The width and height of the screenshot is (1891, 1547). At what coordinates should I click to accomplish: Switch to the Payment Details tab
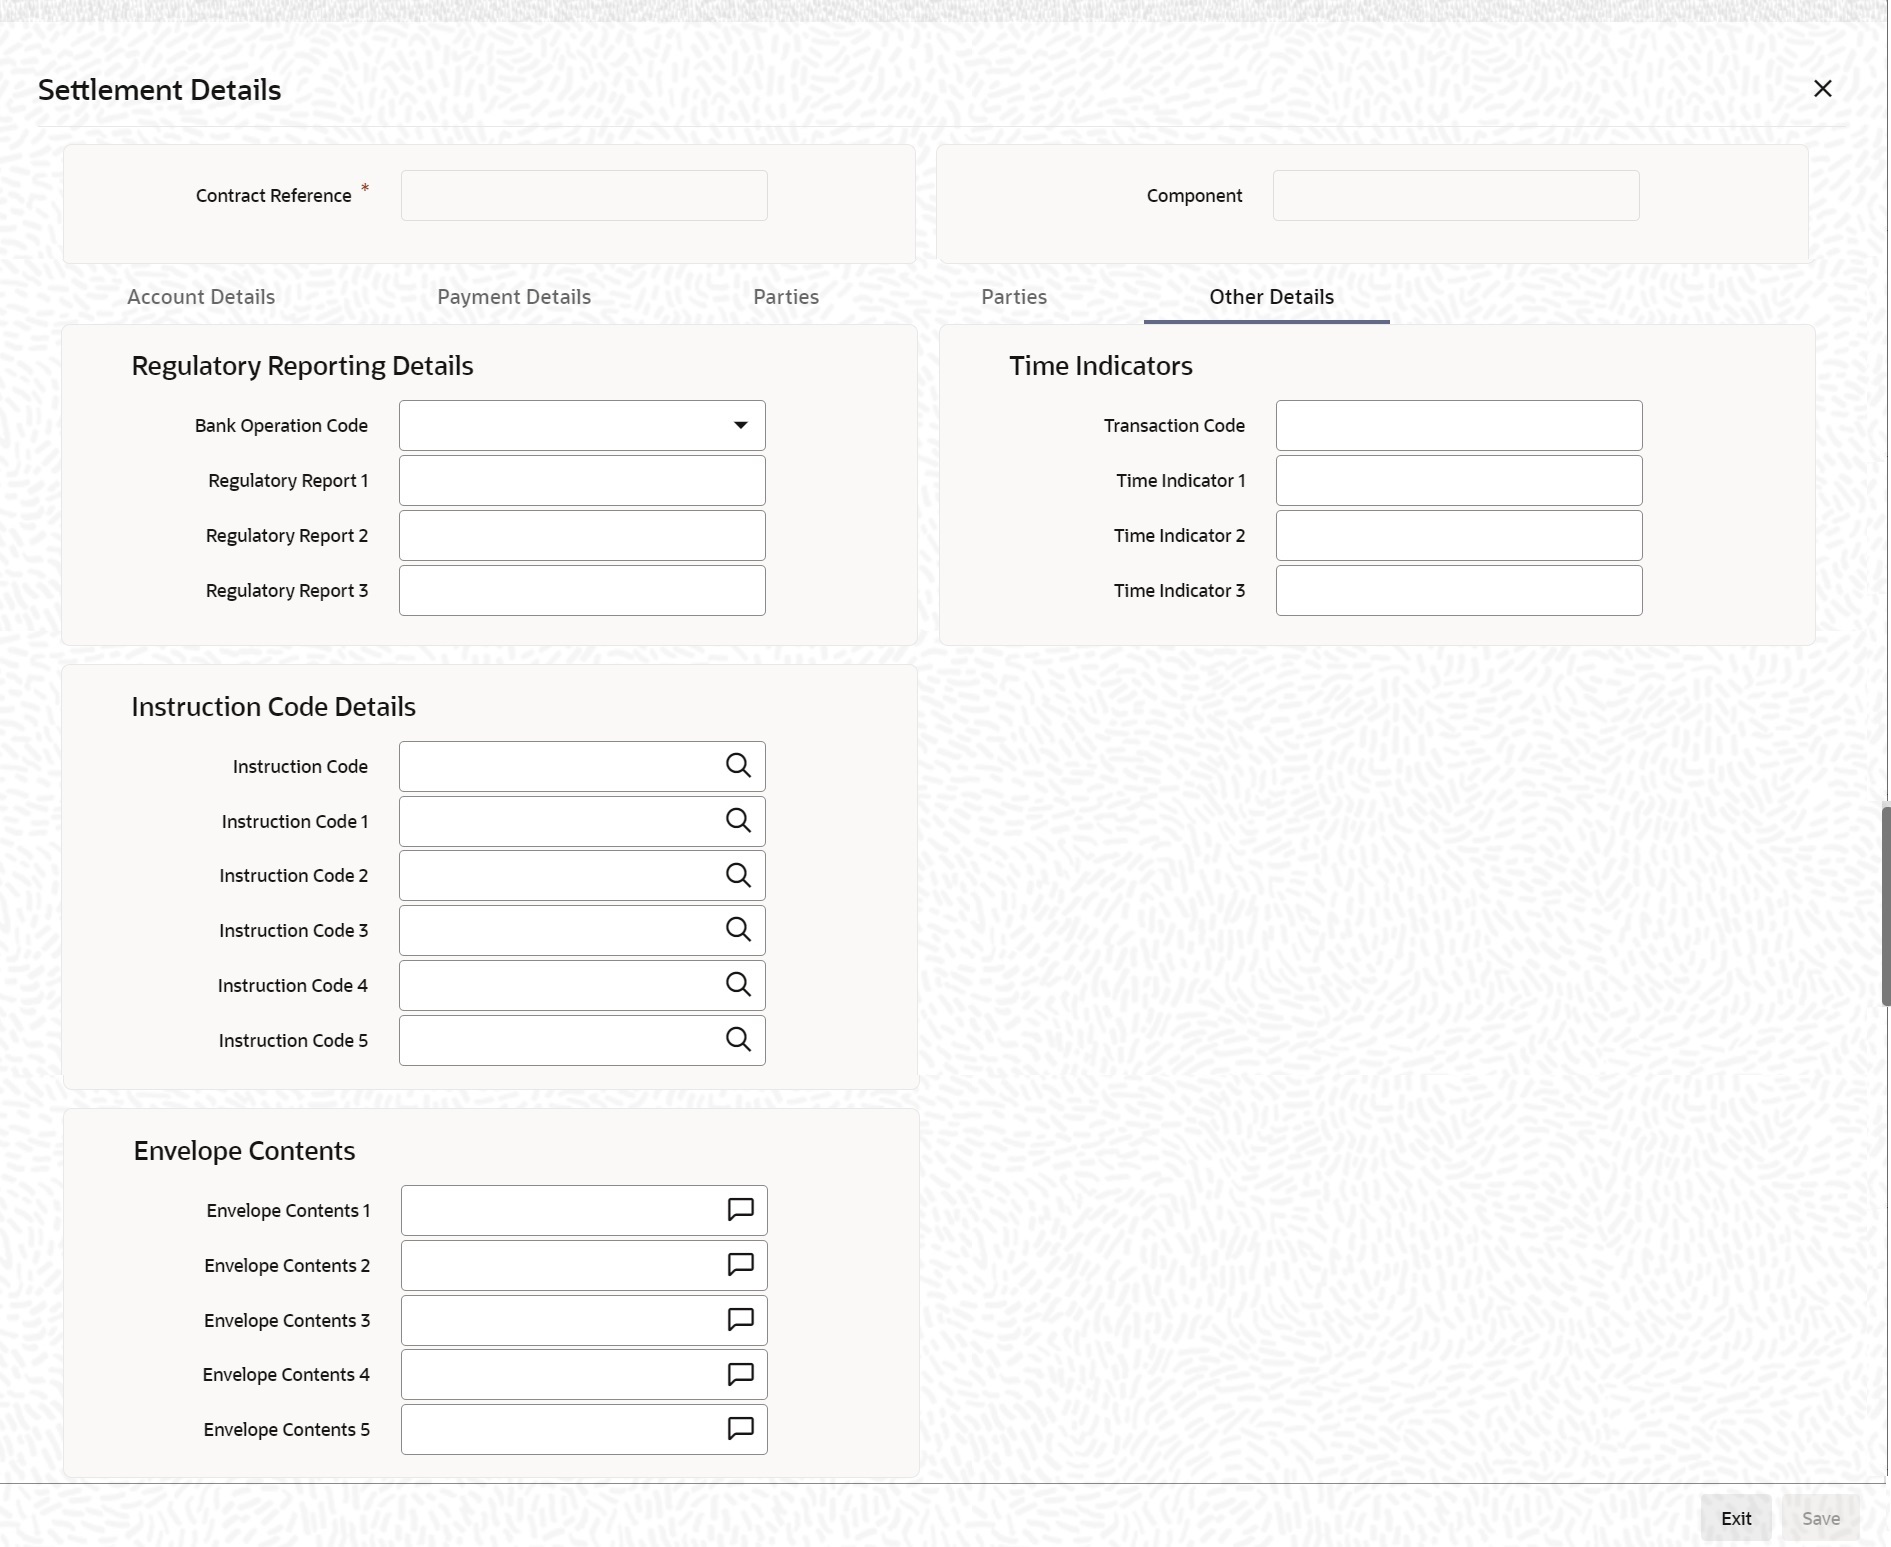pos(514,297)
